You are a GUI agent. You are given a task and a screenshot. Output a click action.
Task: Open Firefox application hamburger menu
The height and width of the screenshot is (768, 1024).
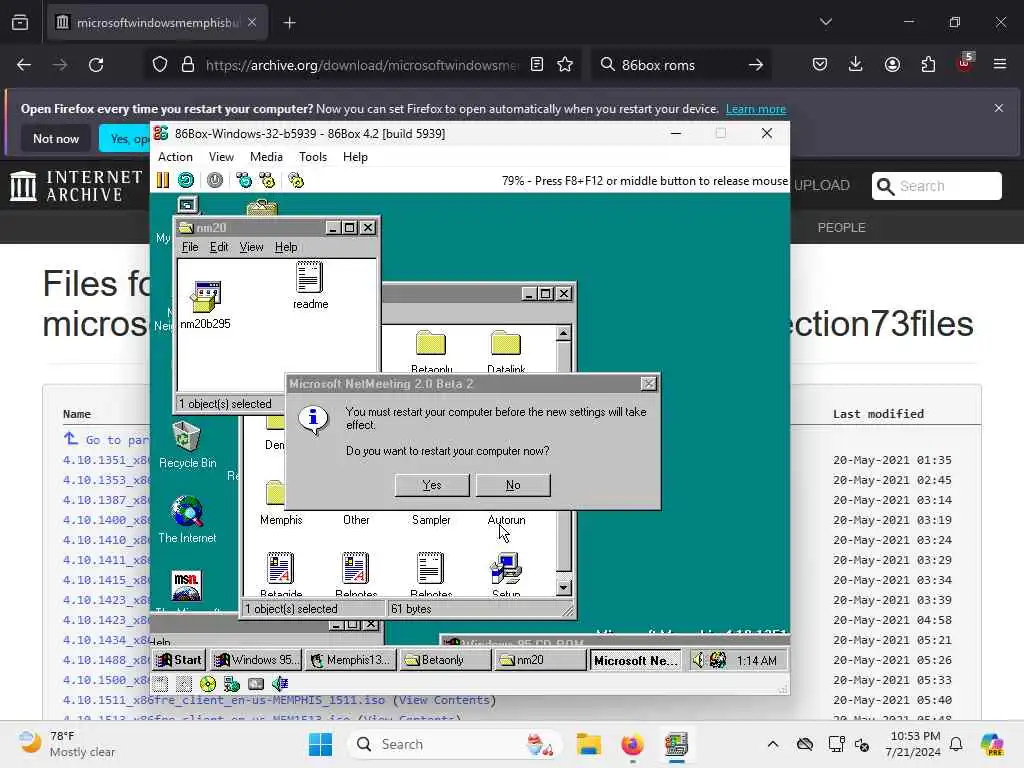click(x=1000, y=64)
